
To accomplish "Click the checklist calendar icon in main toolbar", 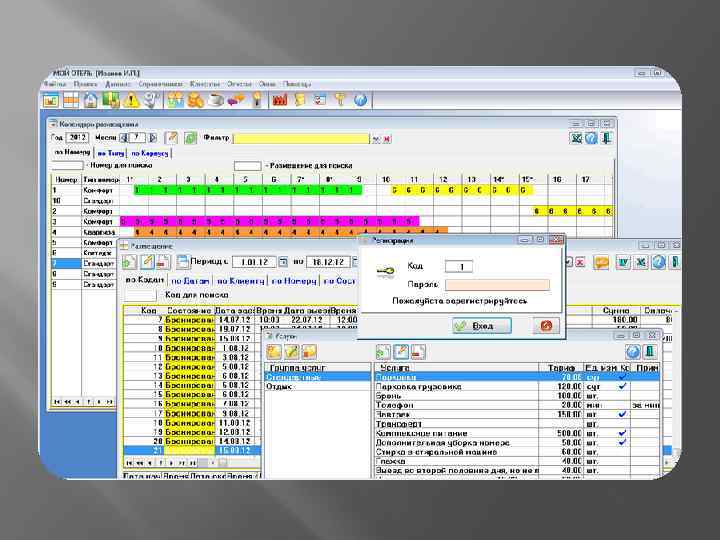I will (320, 100).
